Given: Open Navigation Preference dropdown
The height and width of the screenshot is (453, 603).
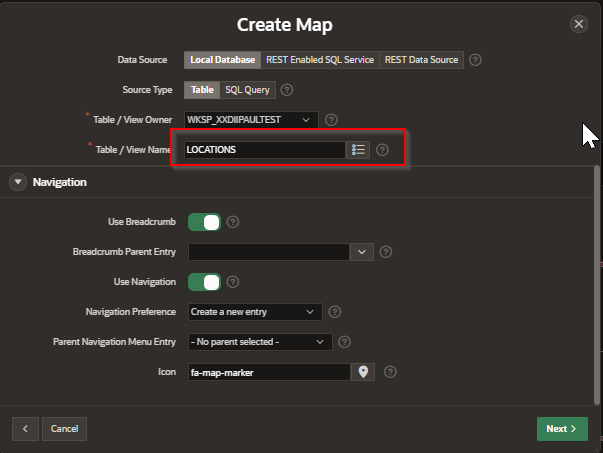Looking at the screenshot, I should (255, 312).
